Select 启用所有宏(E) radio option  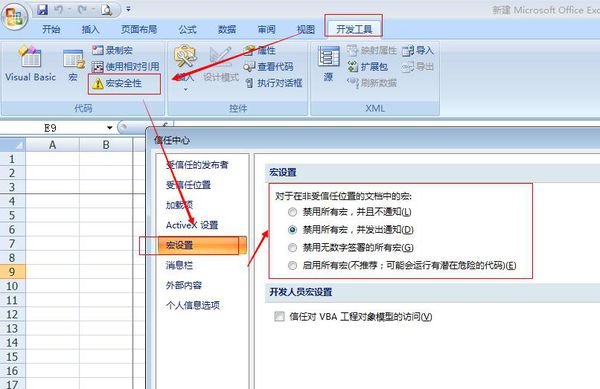coord(292,265)
